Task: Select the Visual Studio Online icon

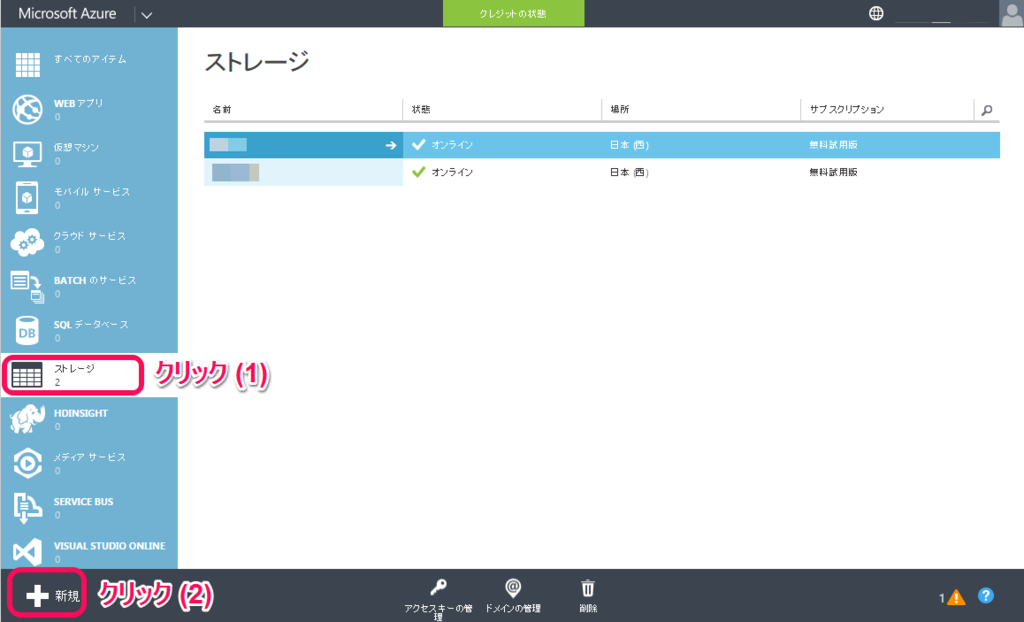Action: (x=27, y=552)
